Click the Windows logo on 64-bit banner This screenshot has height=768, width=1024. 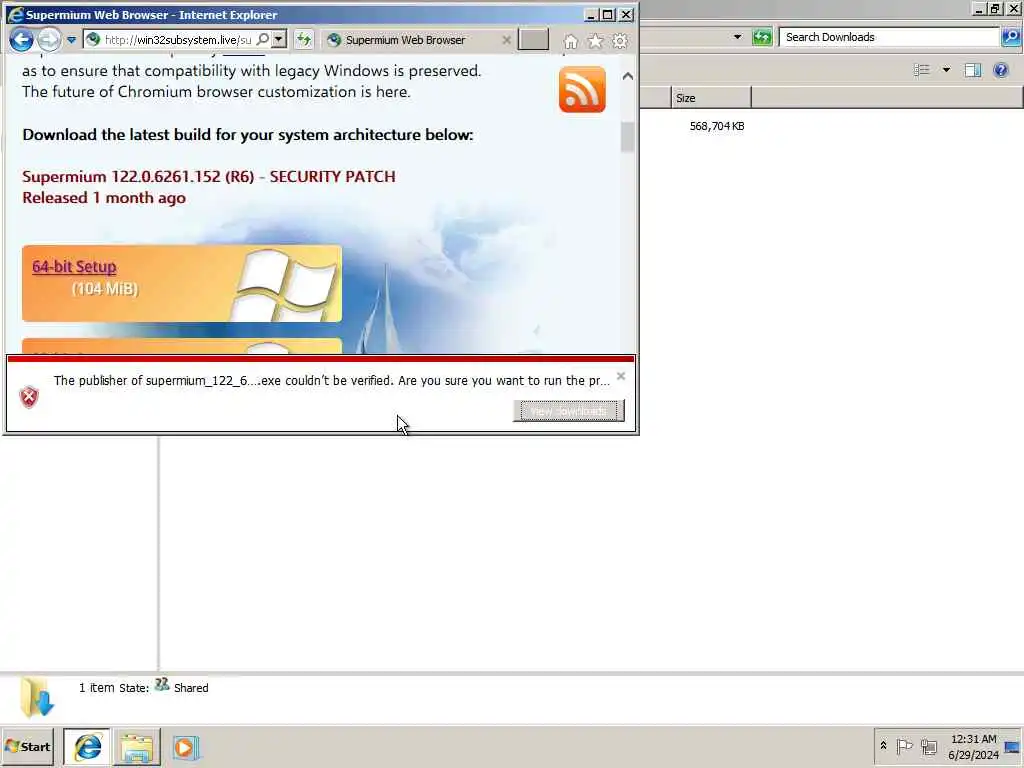click(x=286, y=285)
